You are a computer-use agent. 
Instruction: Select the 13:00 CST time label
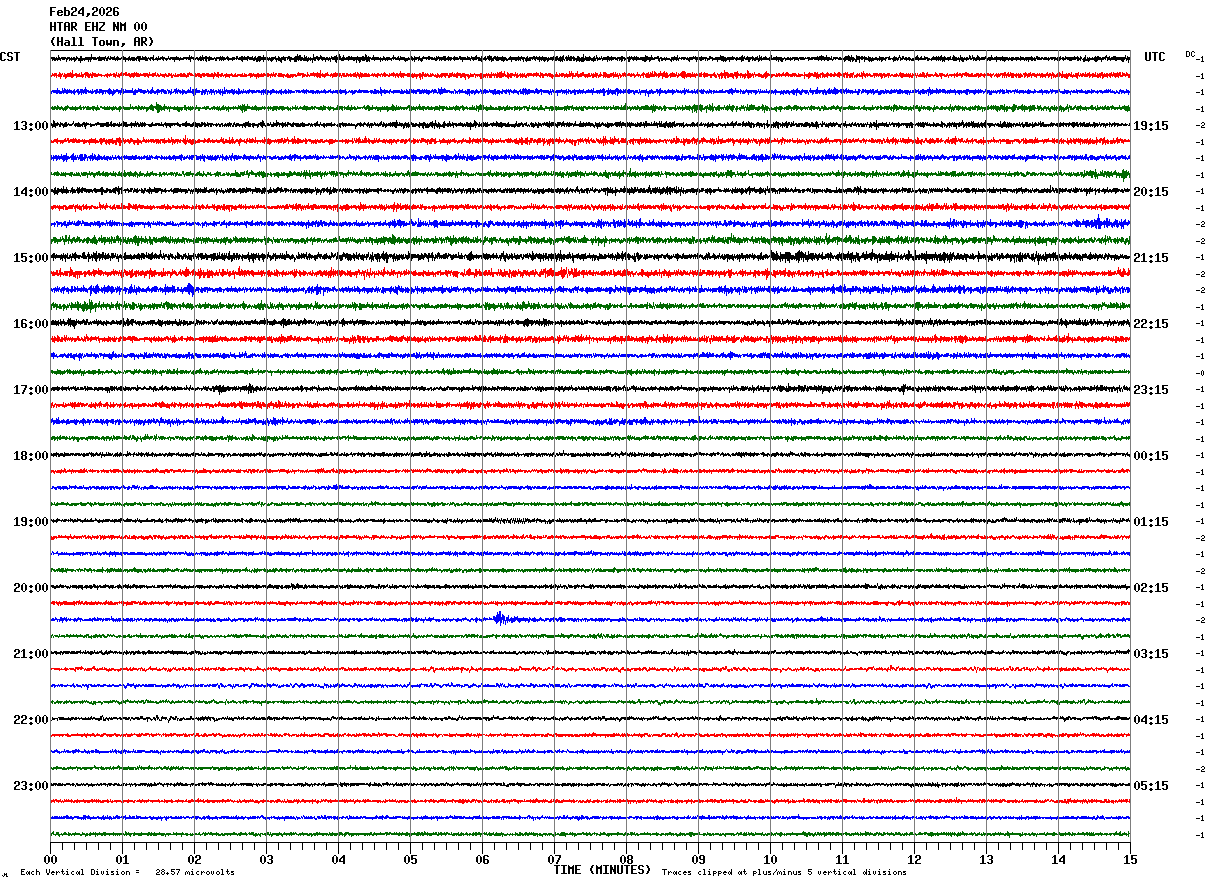pos(31,126)
